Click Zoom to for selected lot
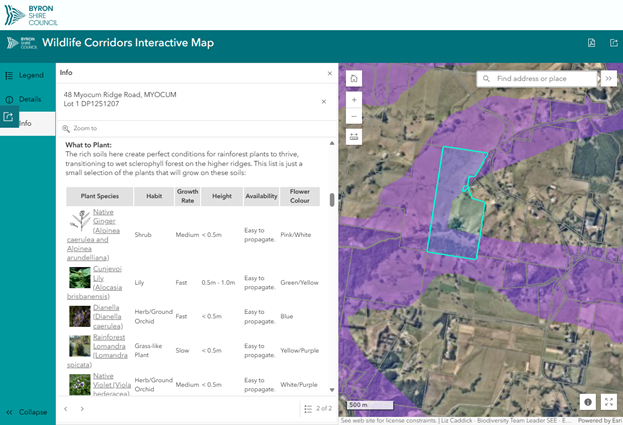Viewport: 623px width, 425px height. 84,128
